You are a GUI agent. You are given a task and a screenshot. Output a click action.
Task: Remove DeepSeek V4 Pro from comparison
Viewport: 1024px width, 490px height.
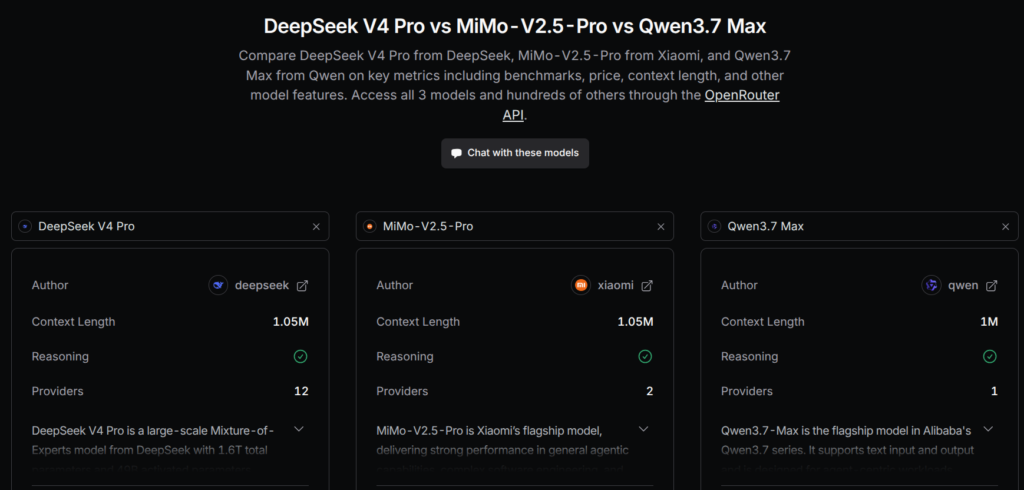click(x=316, y=227)
